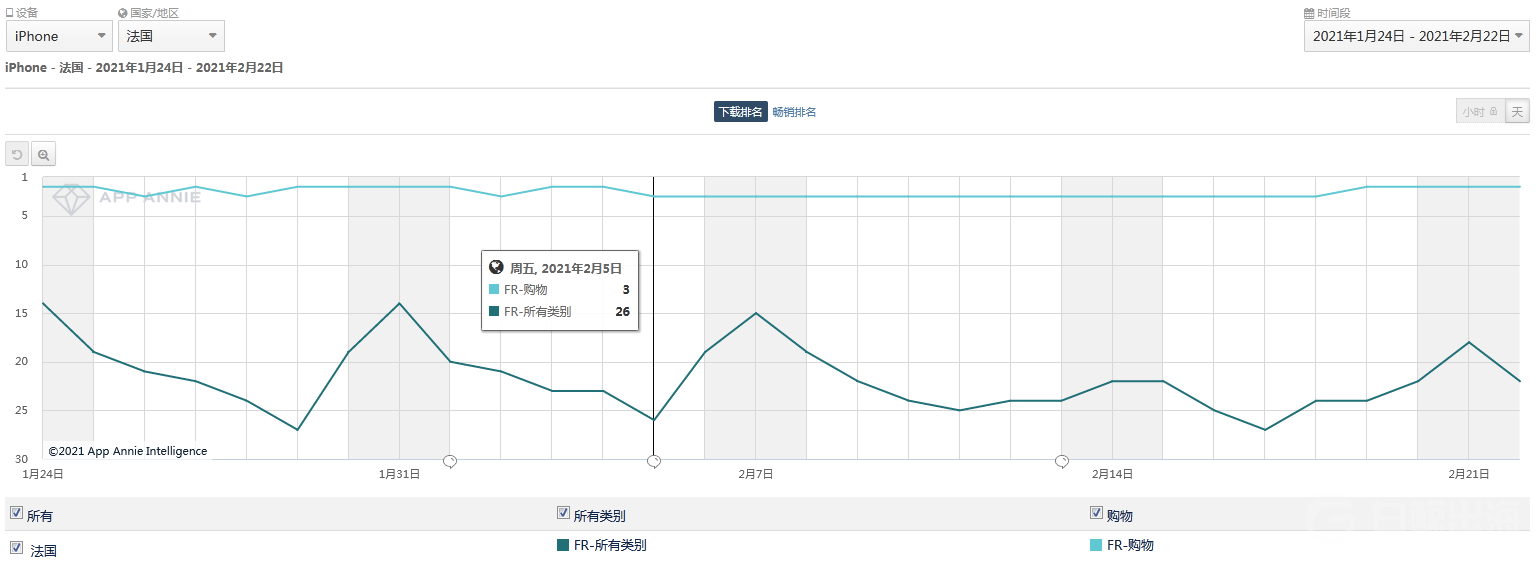Click the event bubble marker under 2月5日 line
The width and height of the screenshot is (1536, 567).
tap(654, 461)
